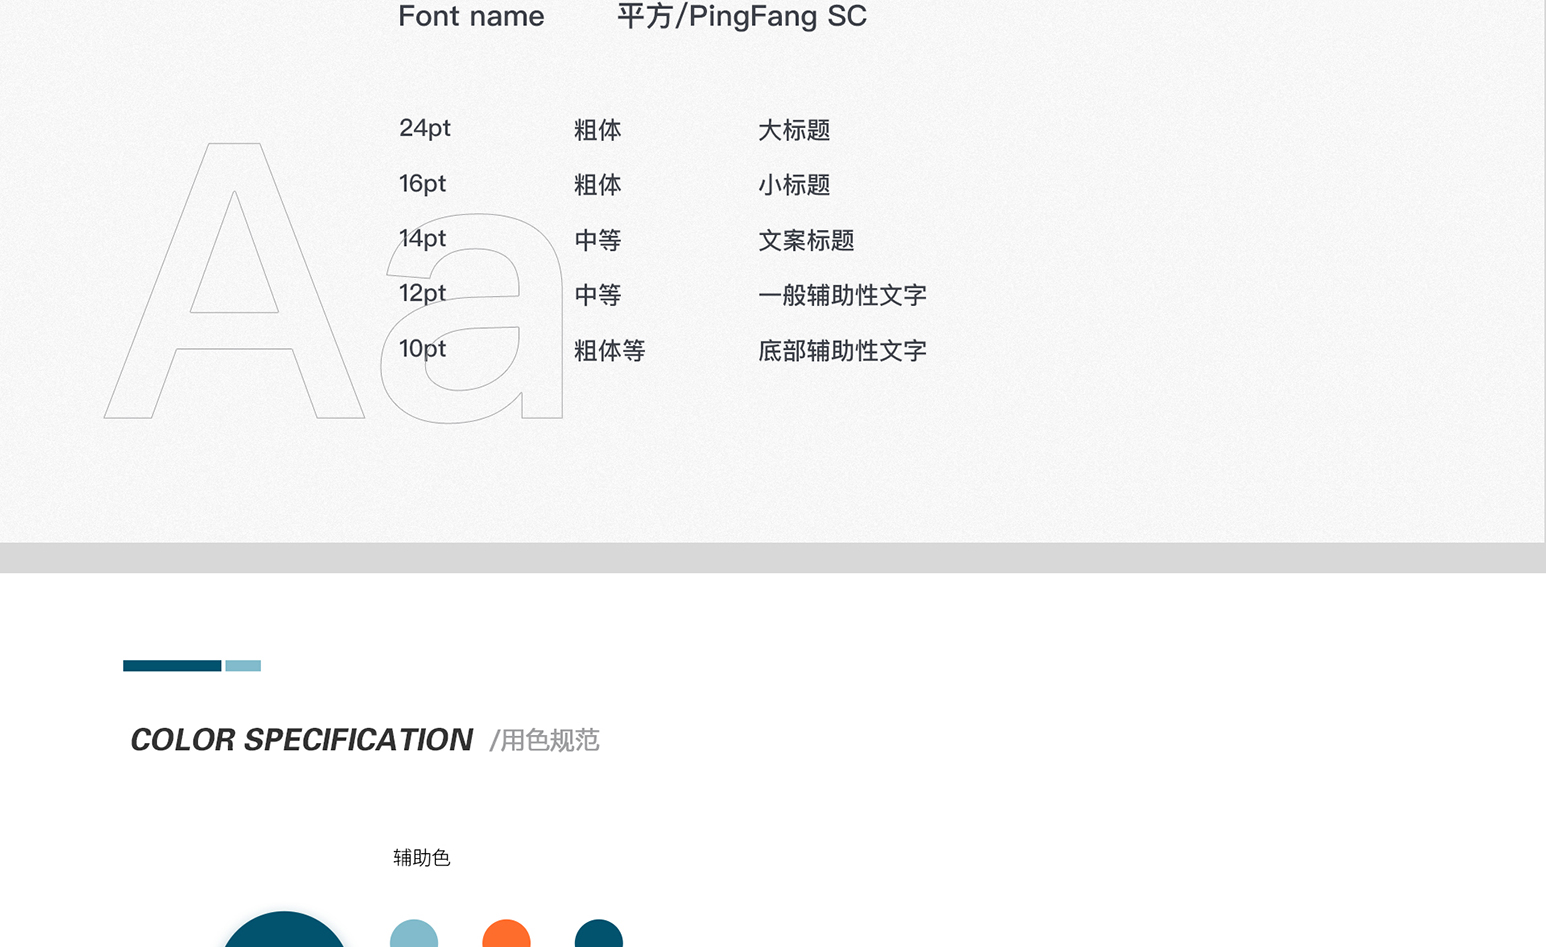
Task: Click '中等' in the 14pt row
Action: [x=598, y=240]
